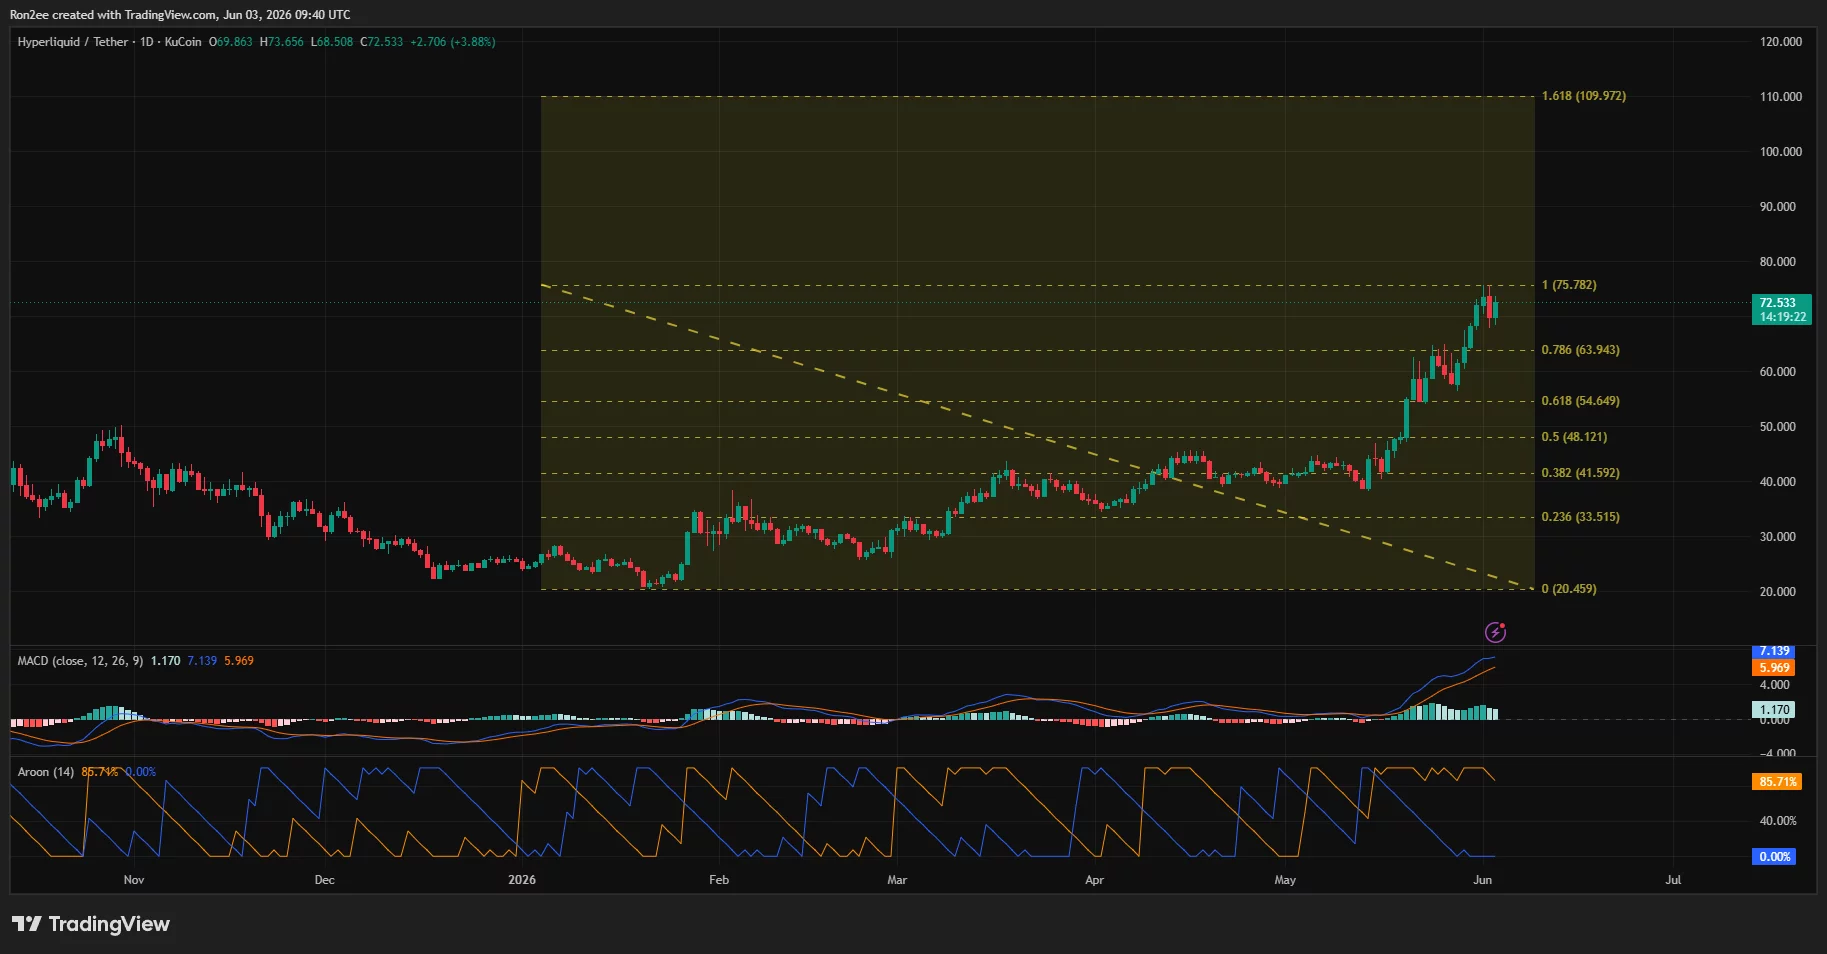Click the 40.000 price axis label
1827x954 pixels.
point(1778,482)
